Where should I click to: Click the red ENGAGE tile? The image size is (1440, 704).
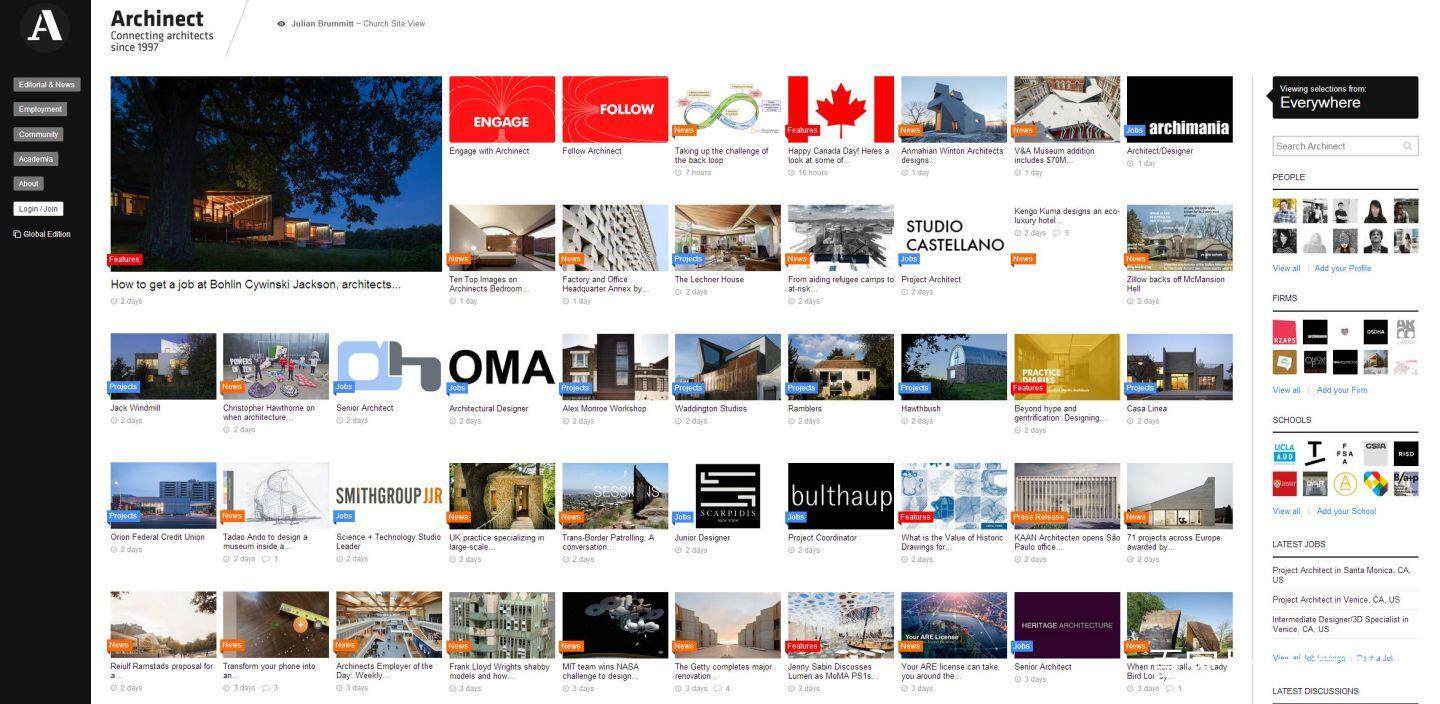[x=502, y=109]
